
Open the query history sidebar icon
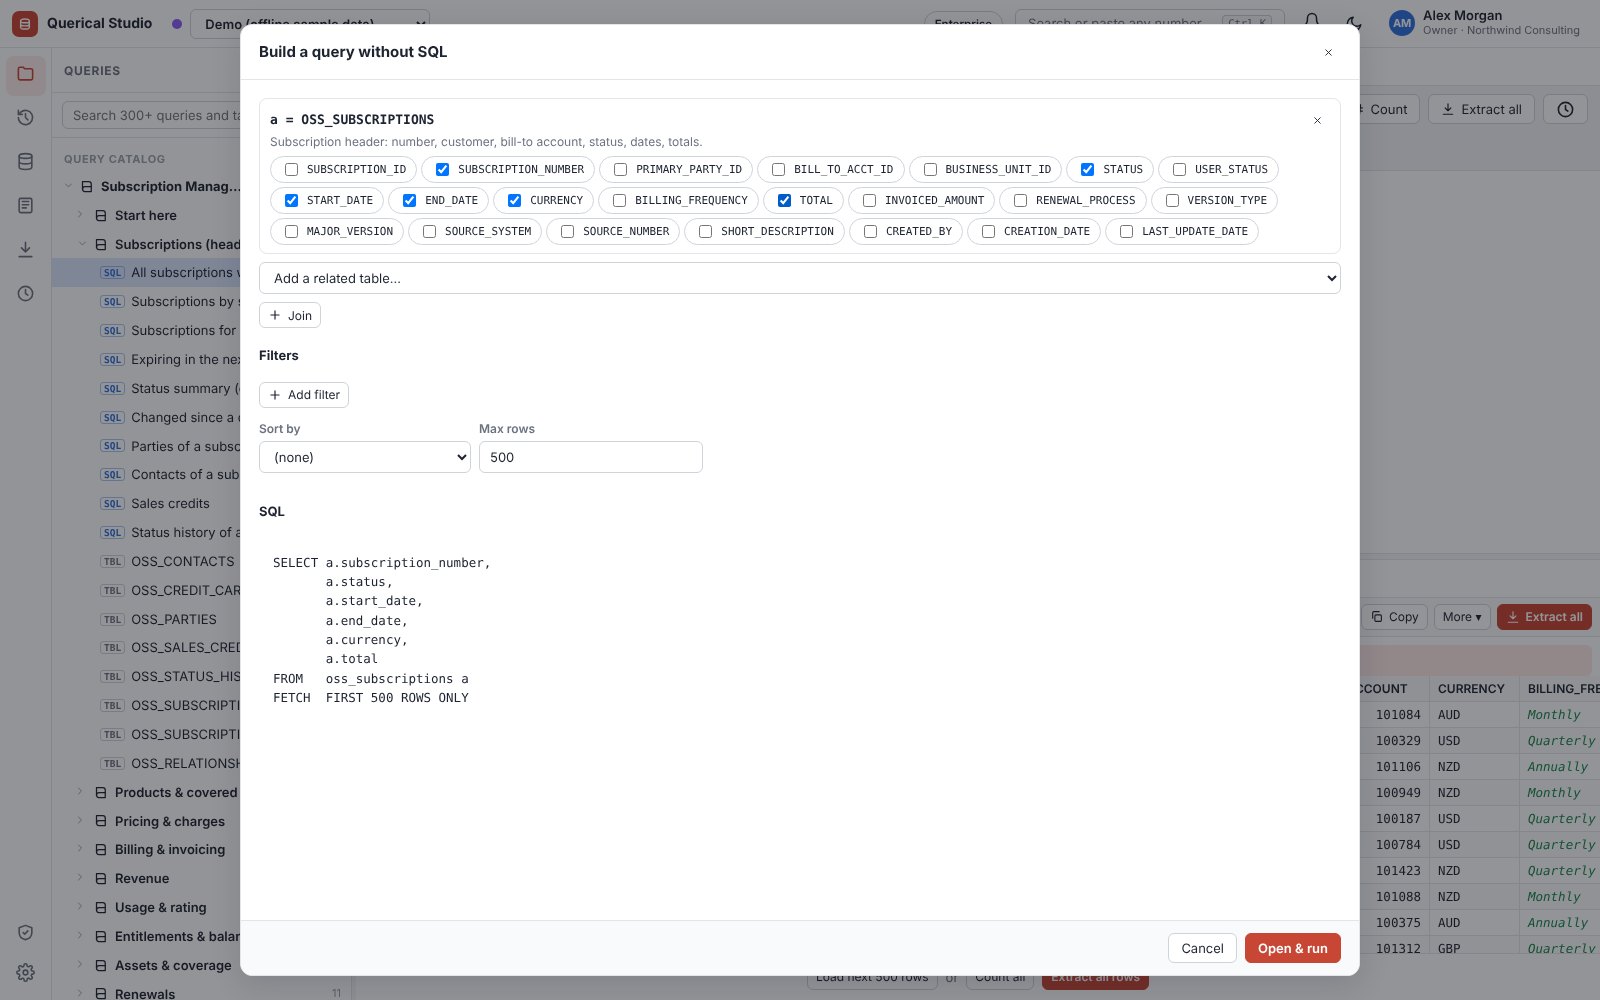point(26,118)
